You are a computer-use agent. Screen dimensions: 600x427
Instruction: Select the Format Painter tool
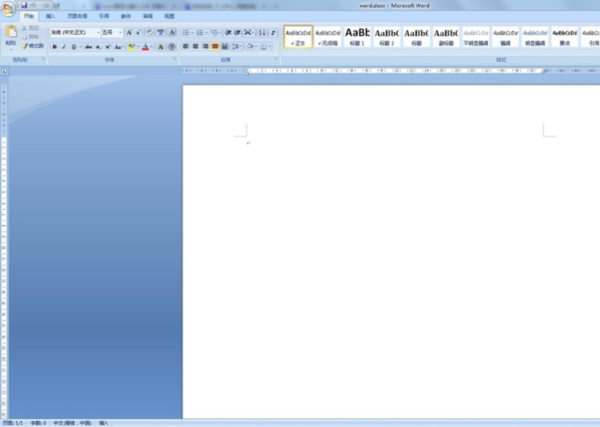pyautogui.click(x=33, y=46)
